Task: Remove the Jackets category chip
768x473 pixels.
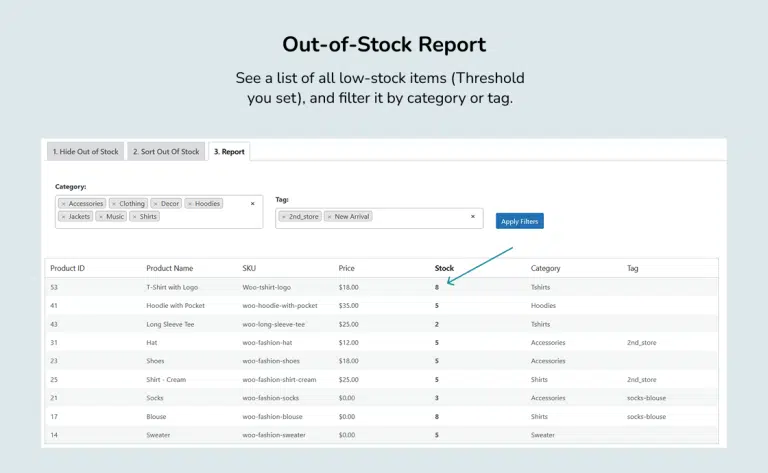Action: (64, 216)
